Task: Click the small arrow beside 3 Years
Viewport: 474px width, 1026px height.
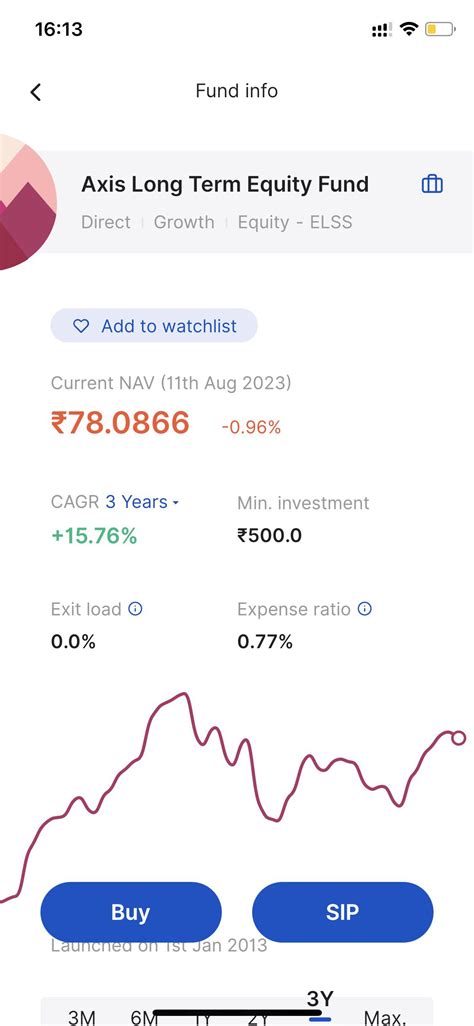Action: 175,503
